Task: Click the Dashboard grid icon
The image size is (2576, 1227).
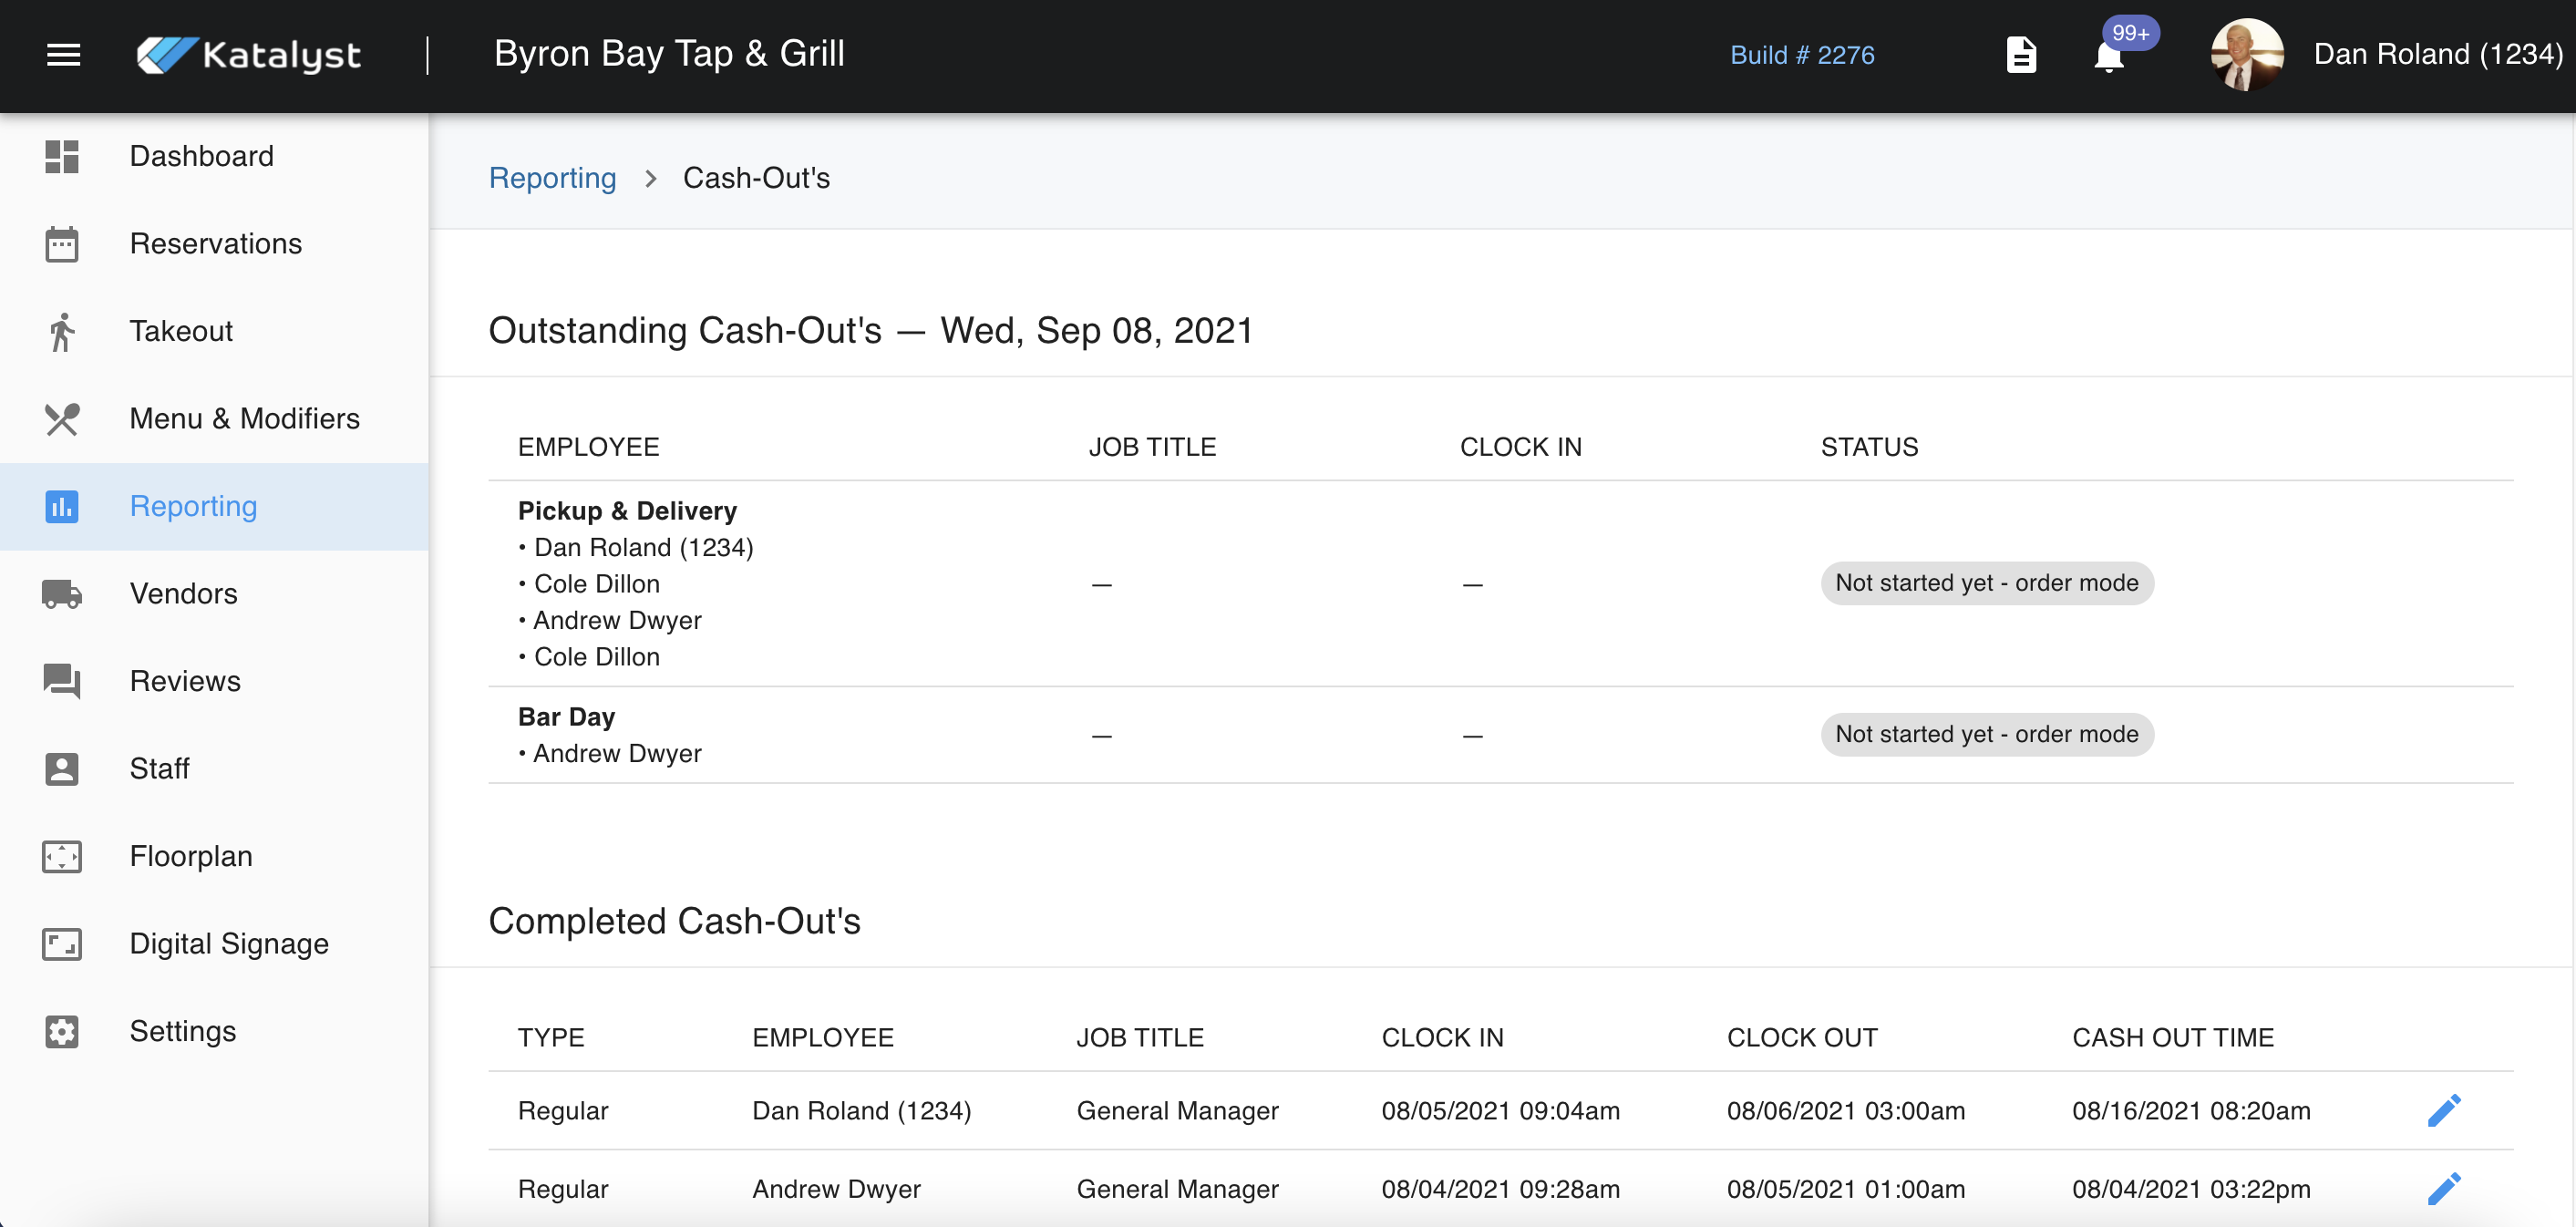Action: 62,156
